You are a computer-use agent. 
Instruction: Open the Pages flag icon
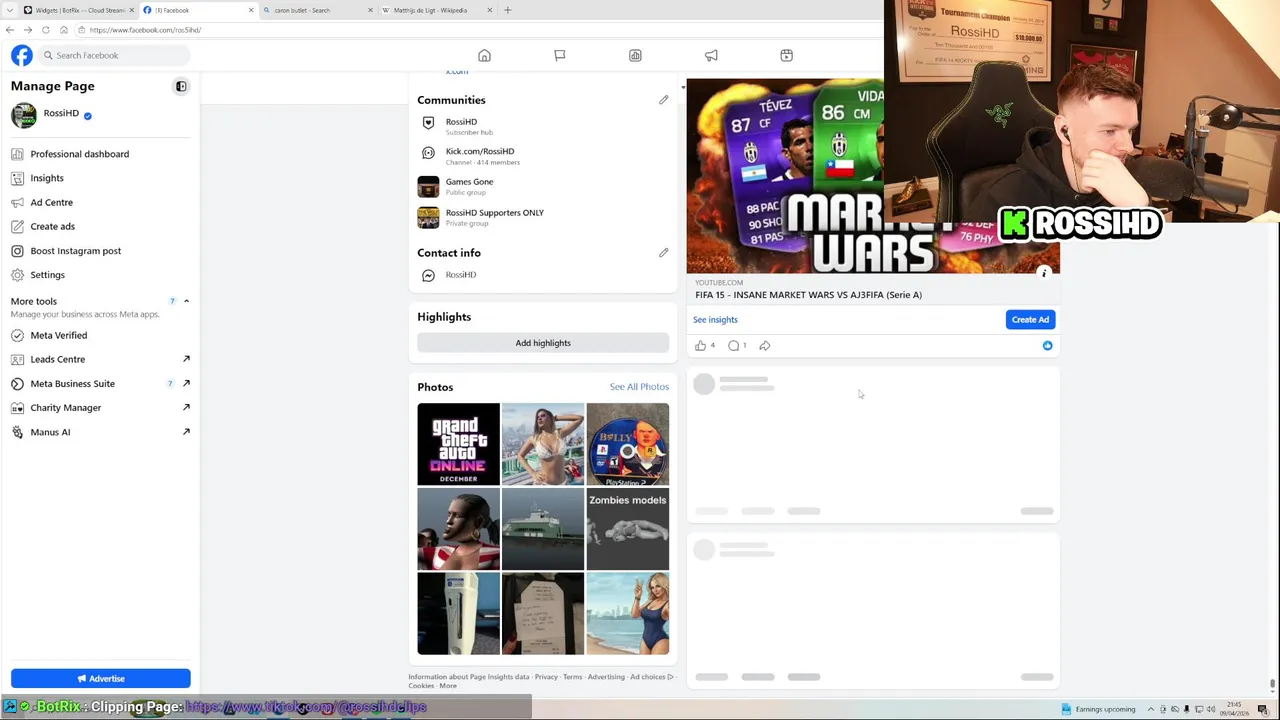tap(560, 55)
